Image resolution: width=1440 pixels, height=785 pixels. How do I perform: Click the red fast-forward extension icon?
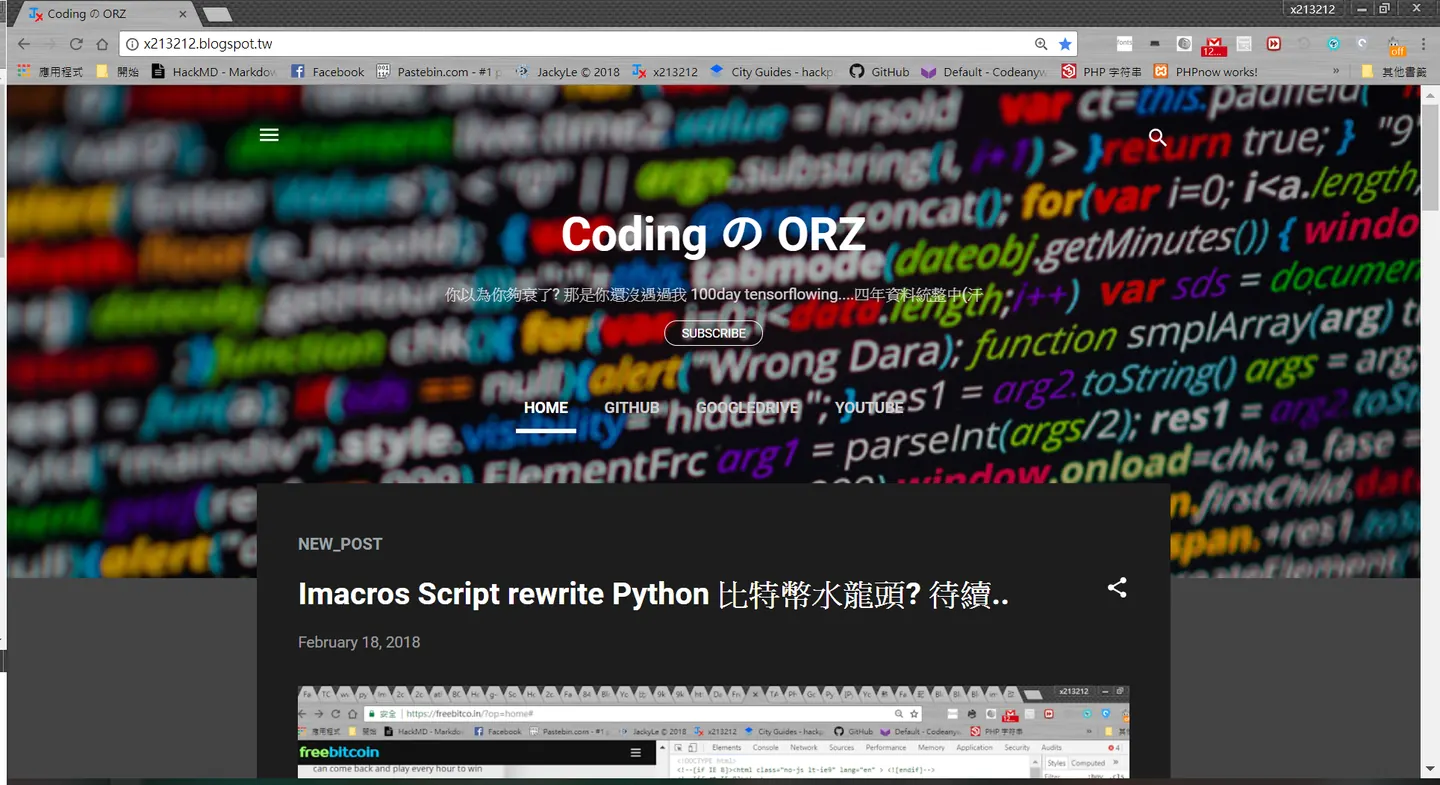1273,44
